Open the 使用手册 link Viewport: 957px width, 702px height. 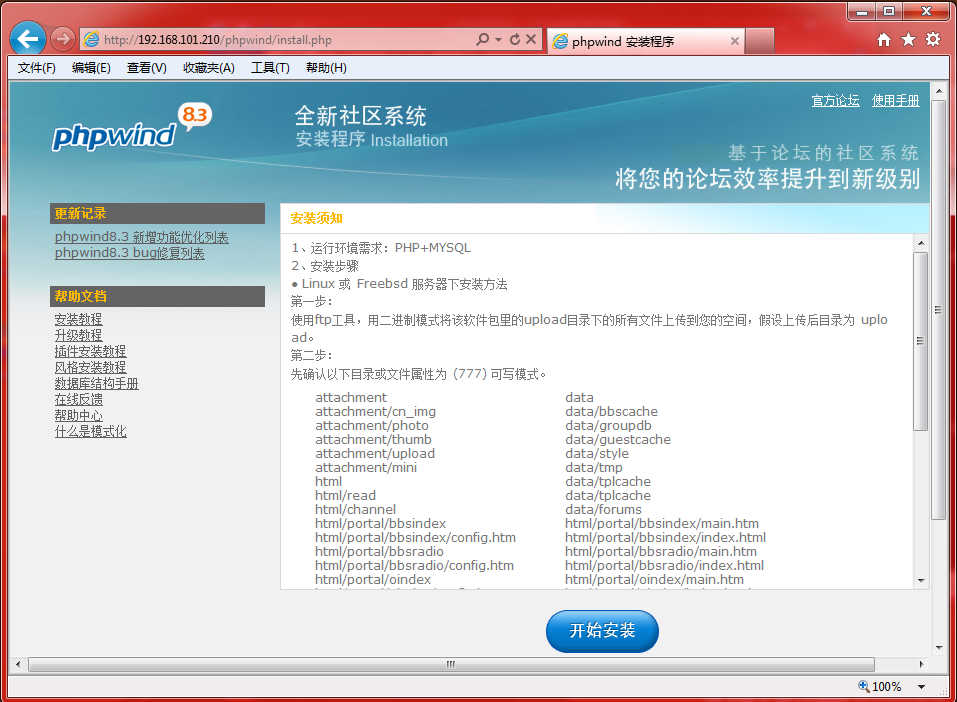coord(895,100)
